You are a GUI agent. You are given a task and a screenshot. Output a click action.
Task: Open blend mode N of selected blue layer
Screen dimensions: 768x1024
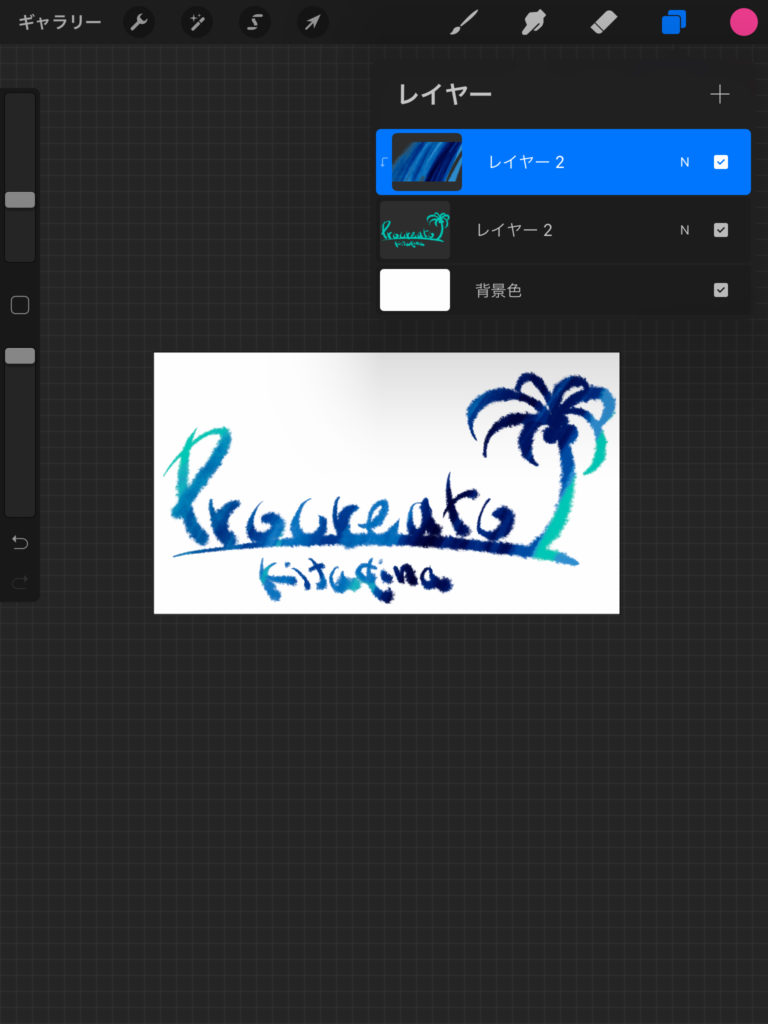684,162
